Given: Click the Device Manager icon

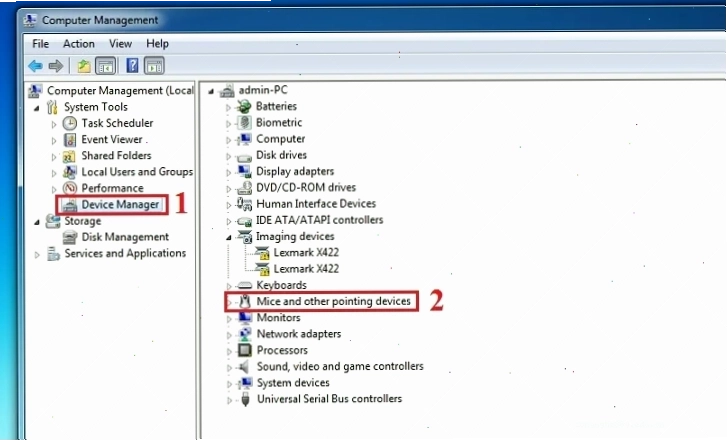Looking at the screenshot, I should pyautogui.click(x=70, y=205).
